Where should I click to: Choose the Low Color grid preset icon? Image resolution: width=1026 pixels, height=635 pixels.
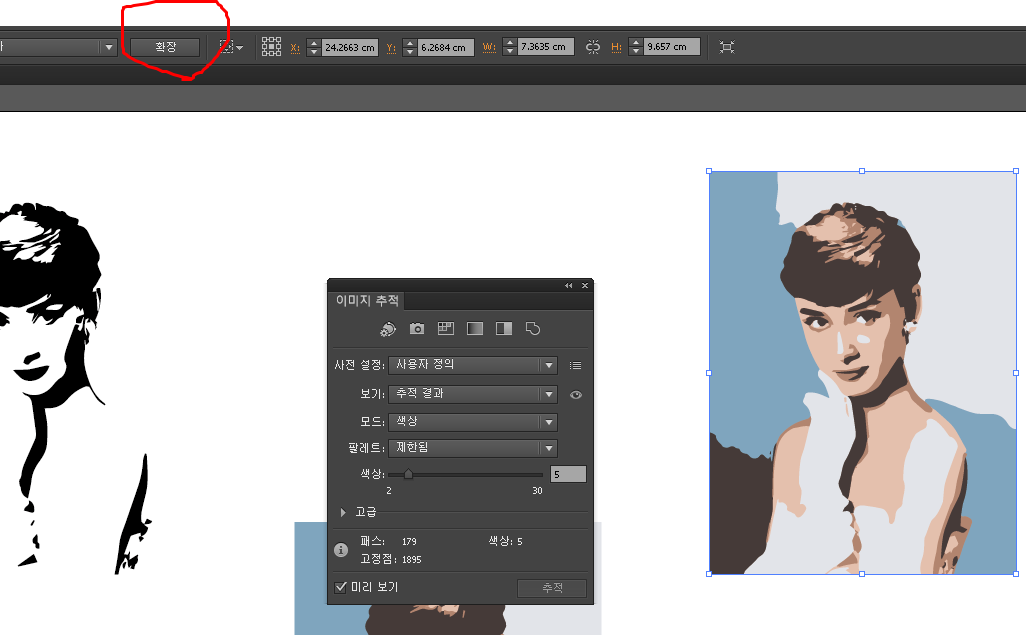tap(446, 329)
